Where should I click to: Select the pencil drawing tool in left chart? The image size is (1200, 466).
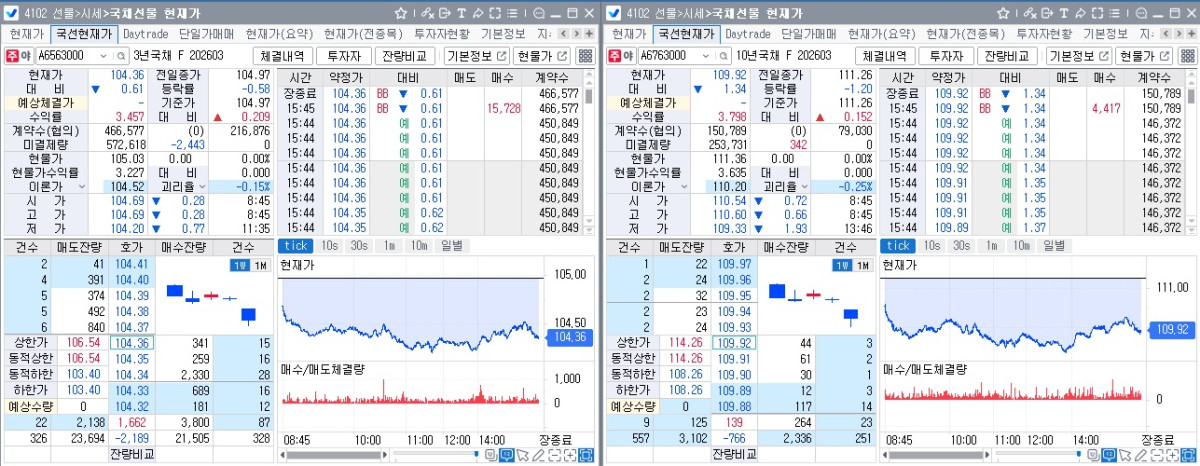tap(538, 455)
